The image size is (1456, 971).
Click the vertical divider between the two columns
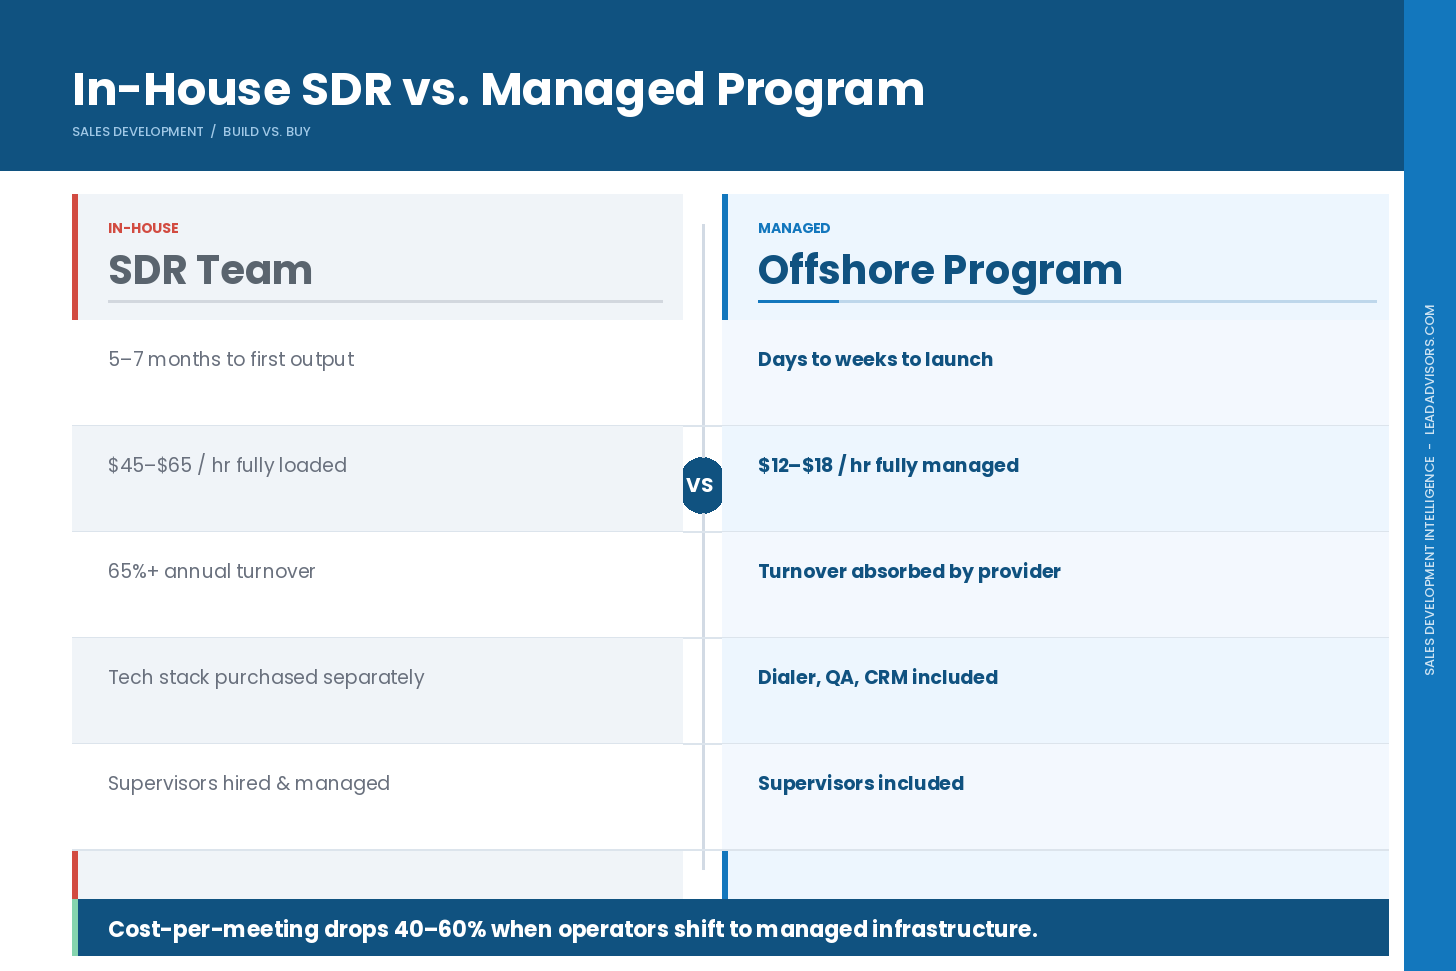tap(703, 620)
